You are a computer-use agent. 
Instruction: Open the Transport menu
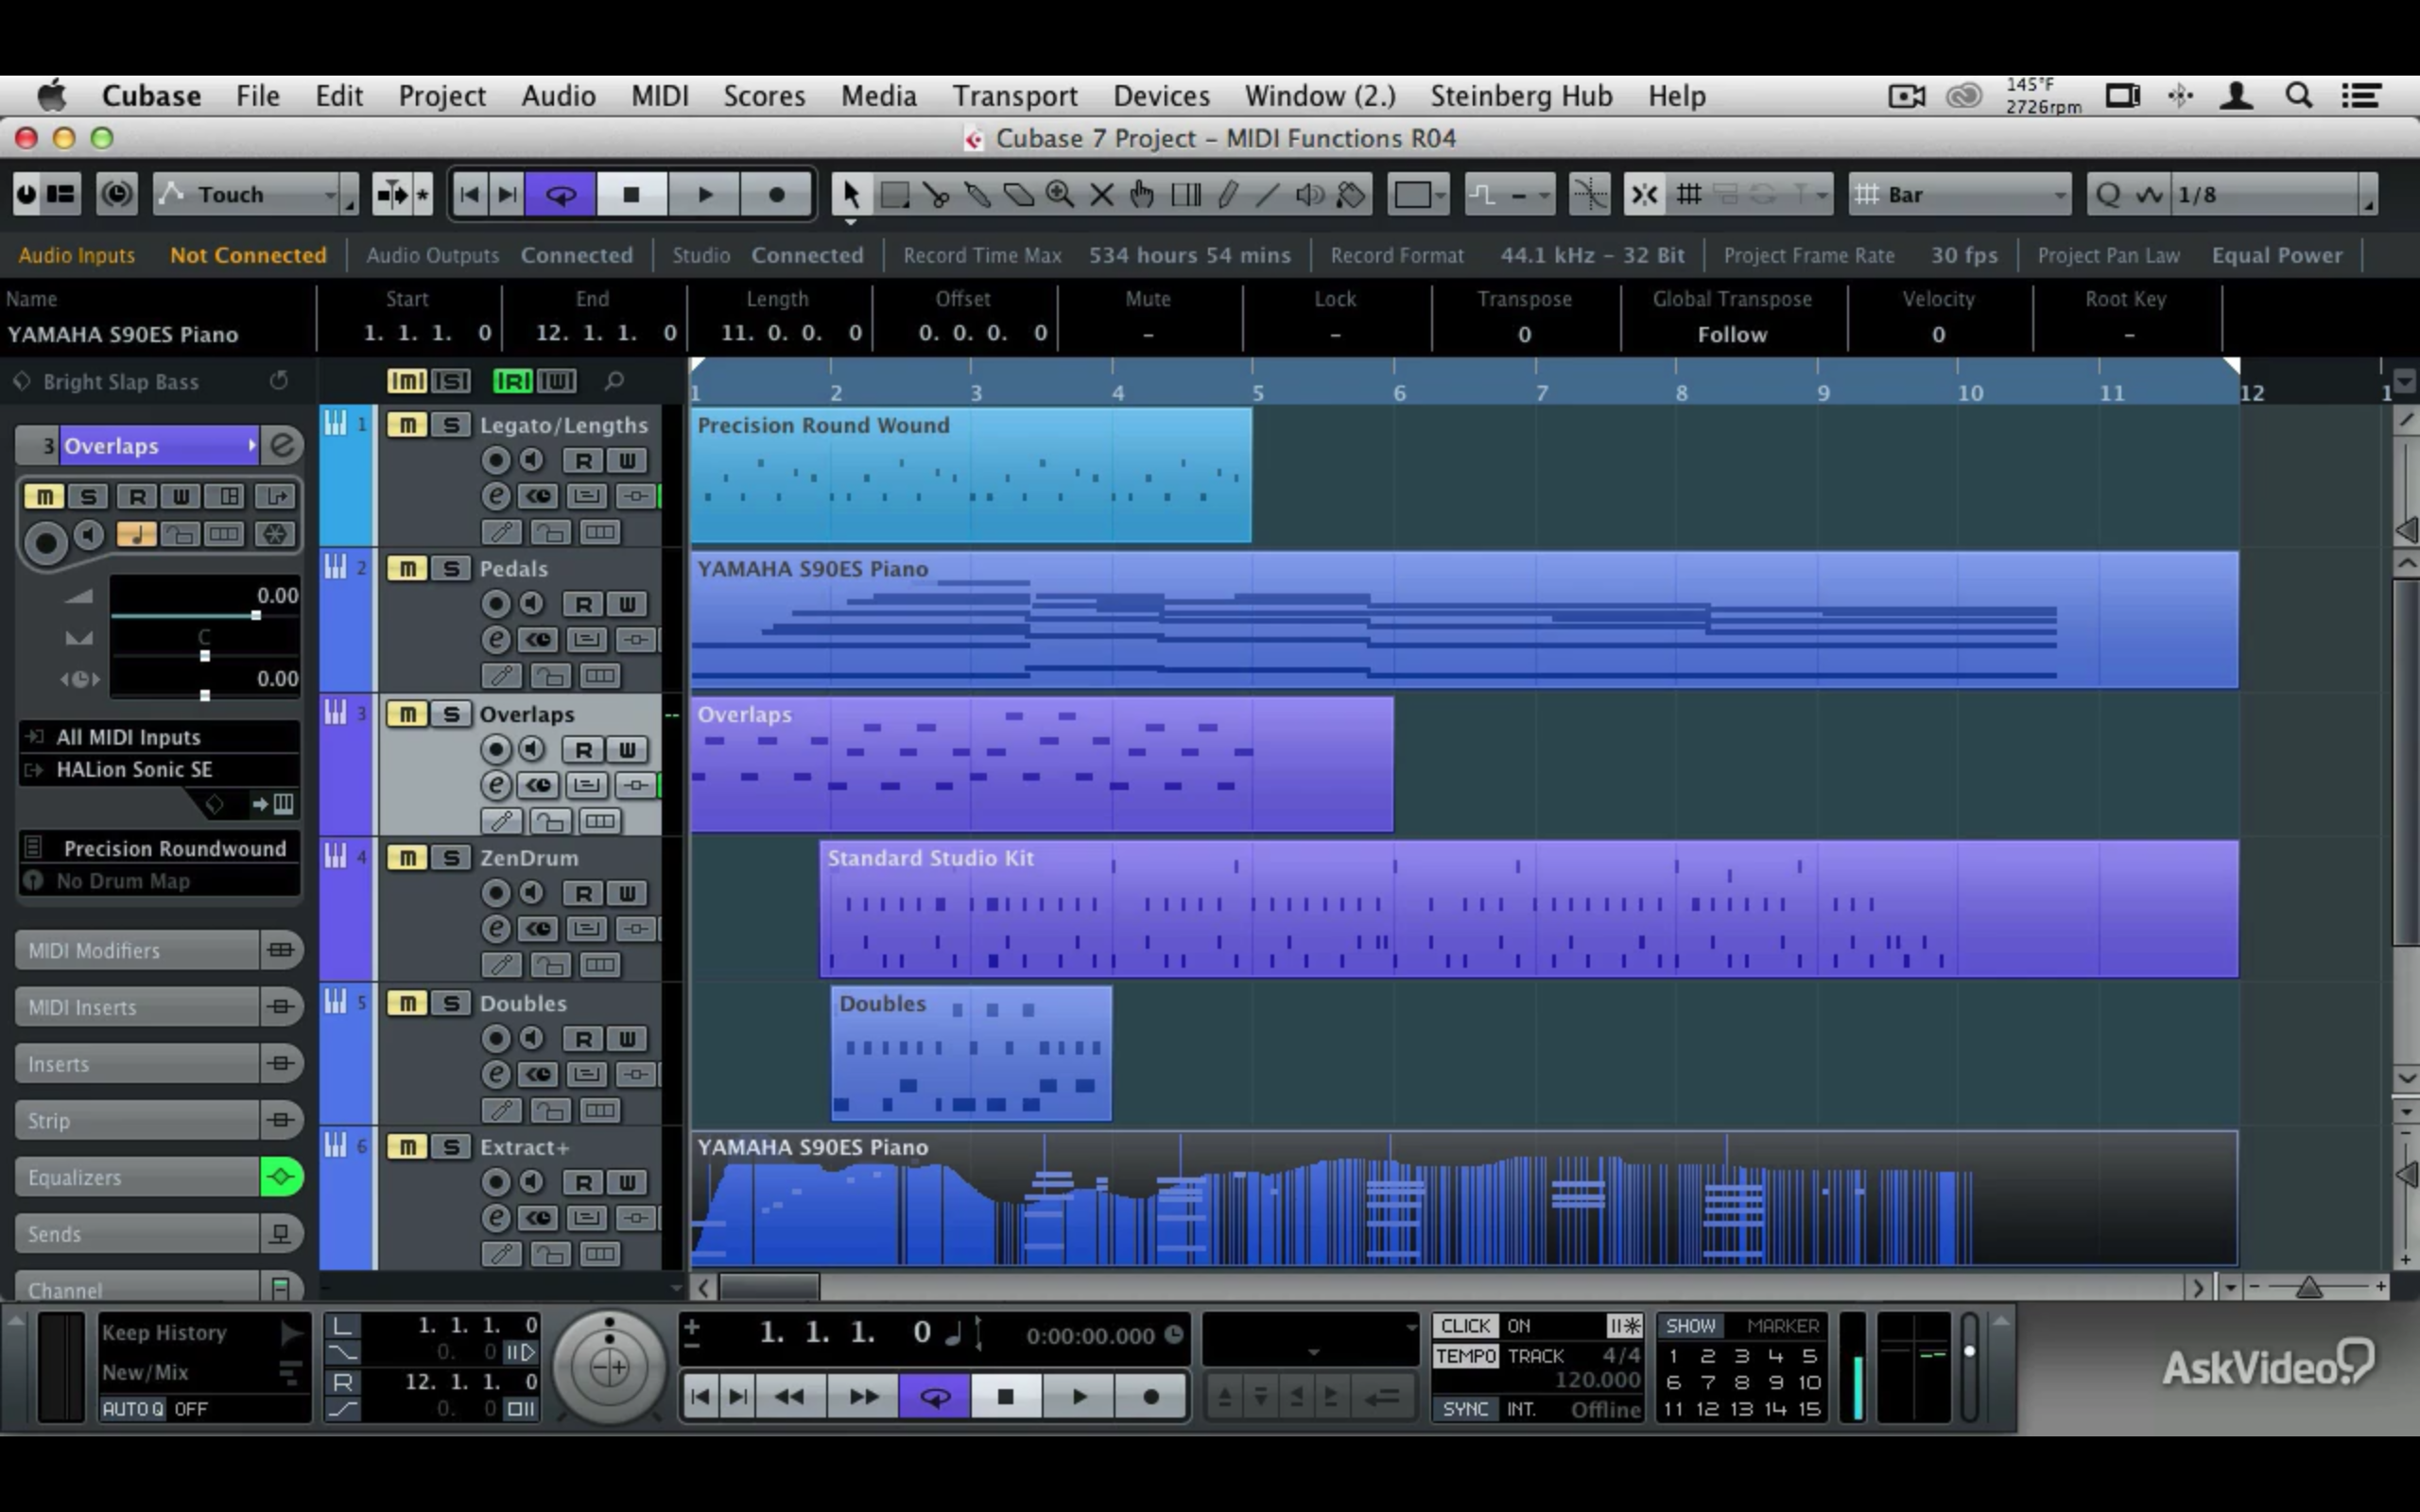pyautogui.click(x=1015, y=95)
